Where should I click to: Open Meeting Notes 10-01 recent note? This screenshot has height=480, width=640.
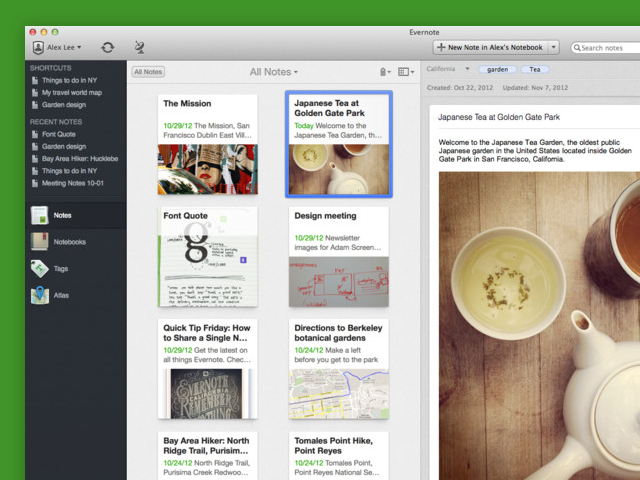(x=73, y=183)
